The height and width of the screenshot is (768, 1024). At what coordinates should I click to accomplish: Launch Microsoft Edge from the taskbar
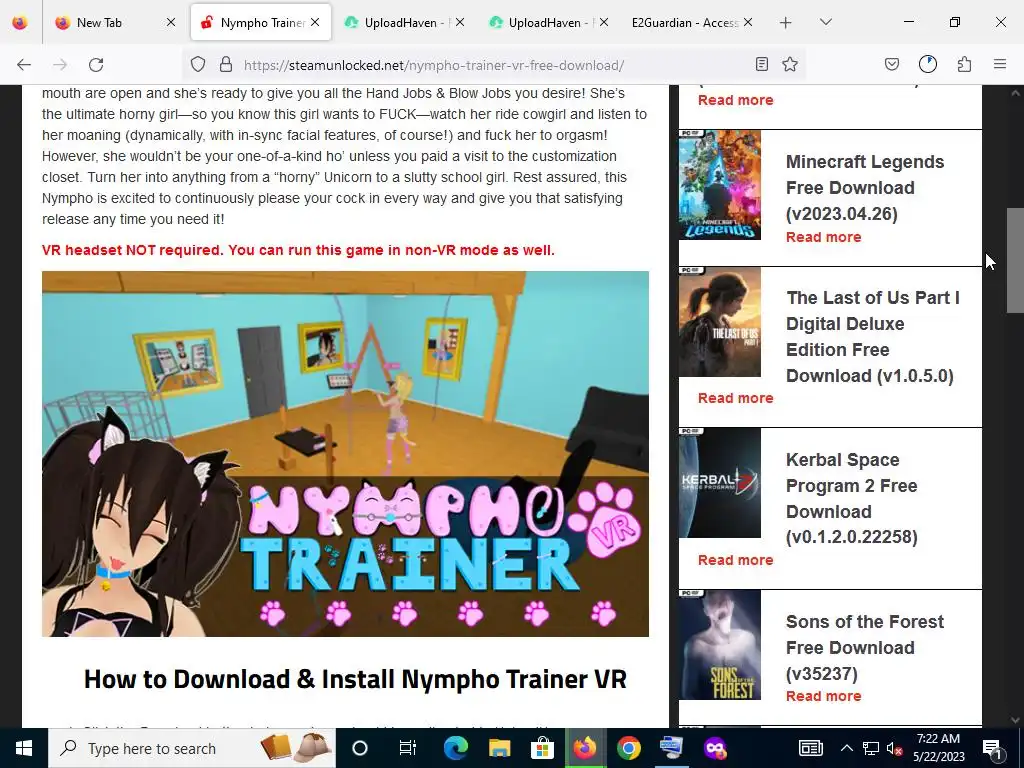pos(456,748)
